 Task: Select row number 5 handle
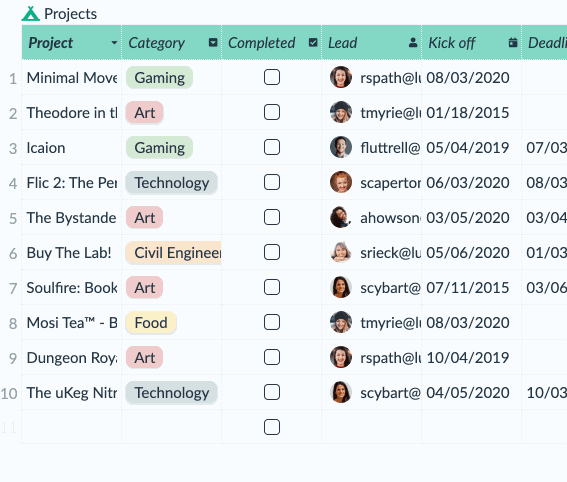pyautogui.click(x=13, y=218)
